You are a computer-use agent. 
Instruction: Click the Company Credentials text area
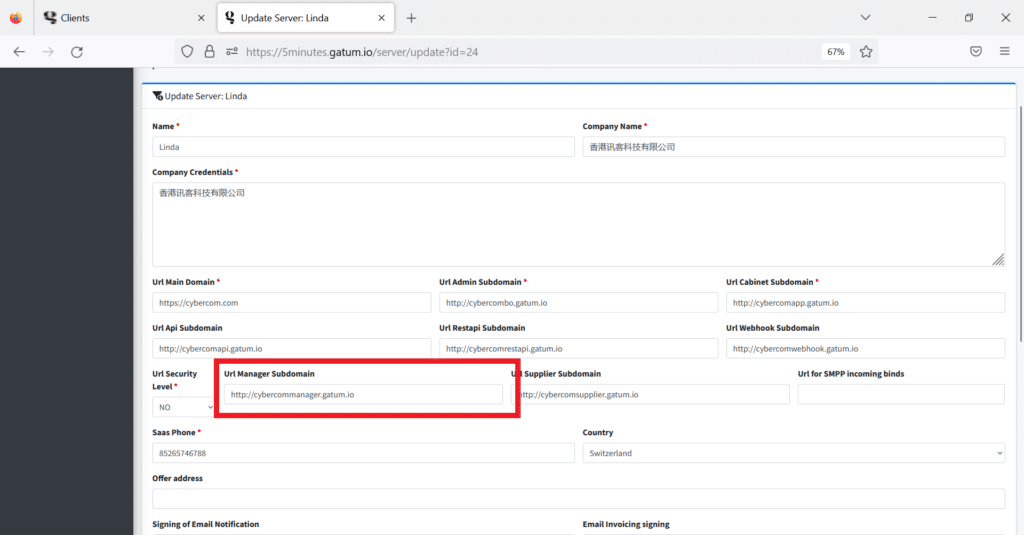[579, 224]
